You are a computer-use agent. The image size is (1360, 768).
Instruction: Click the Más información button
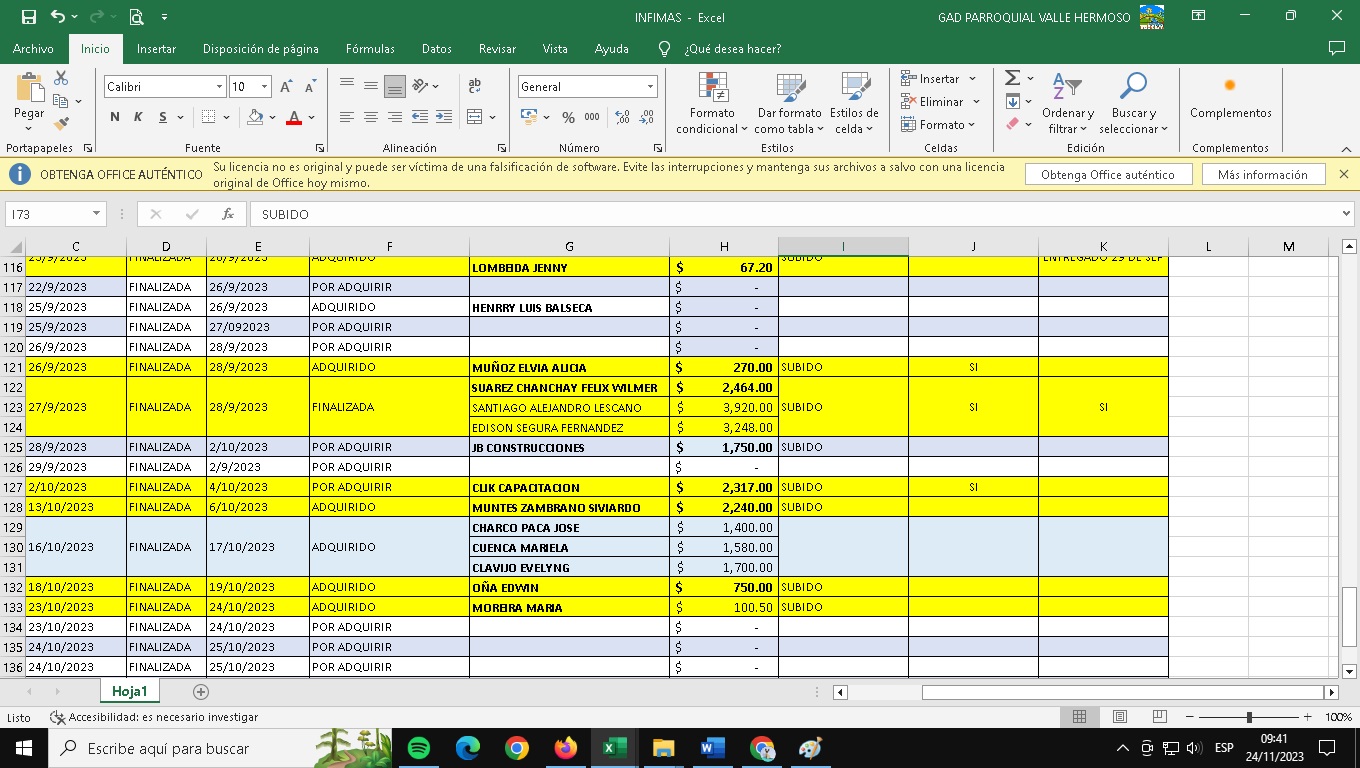(1262, 174)
